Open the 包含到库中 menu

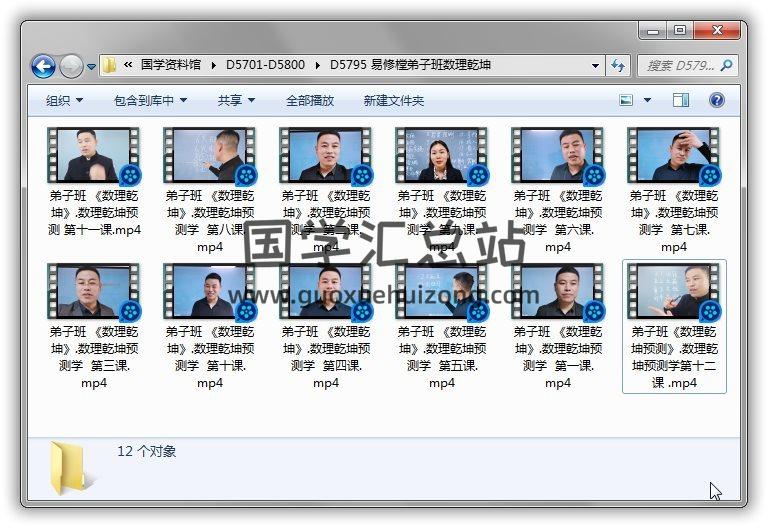point(150,100)
